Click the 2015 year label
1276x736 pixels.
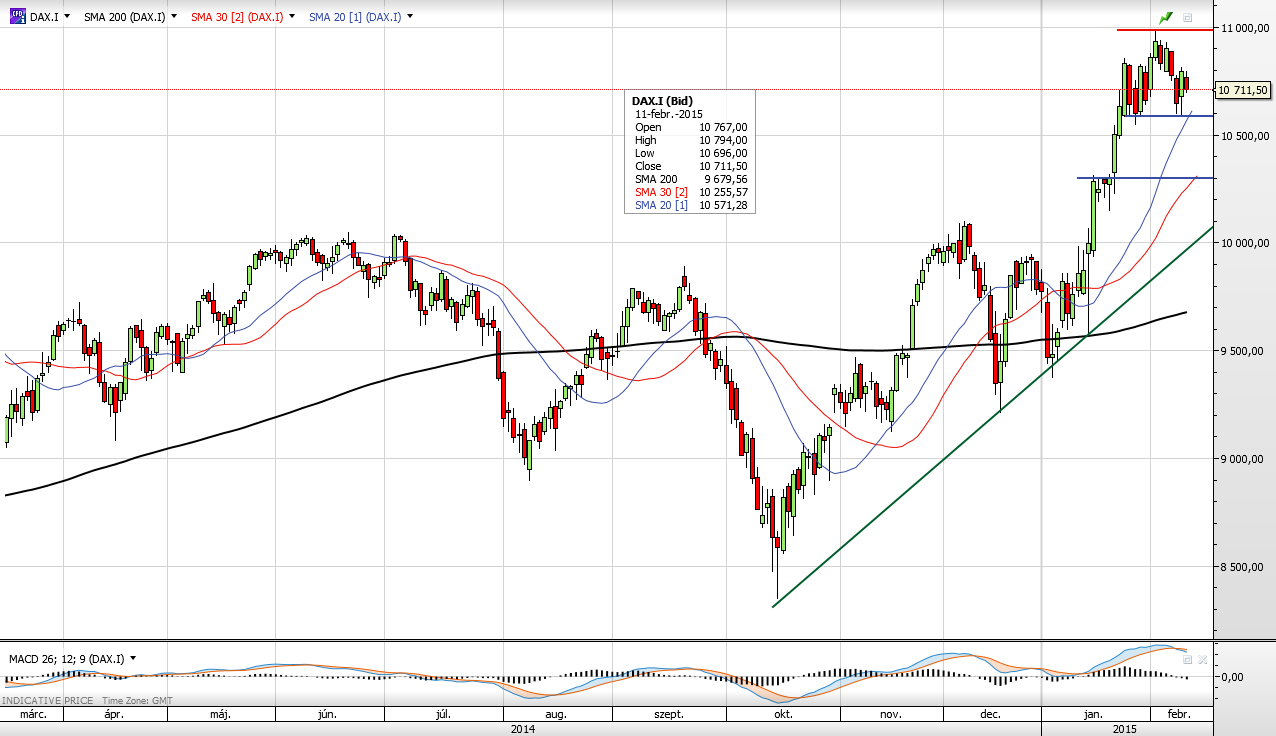[x=1127, y=729]
